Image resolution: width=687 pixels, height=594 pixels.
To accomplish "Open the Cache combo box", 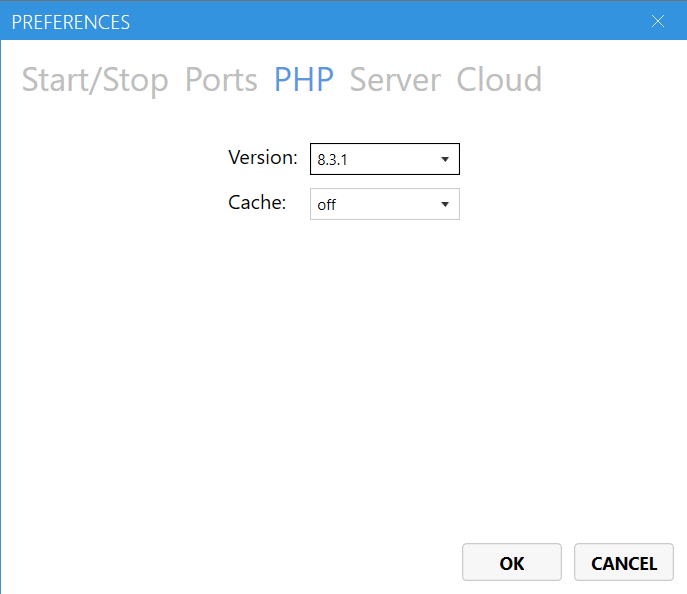I will tap(384, 204).
